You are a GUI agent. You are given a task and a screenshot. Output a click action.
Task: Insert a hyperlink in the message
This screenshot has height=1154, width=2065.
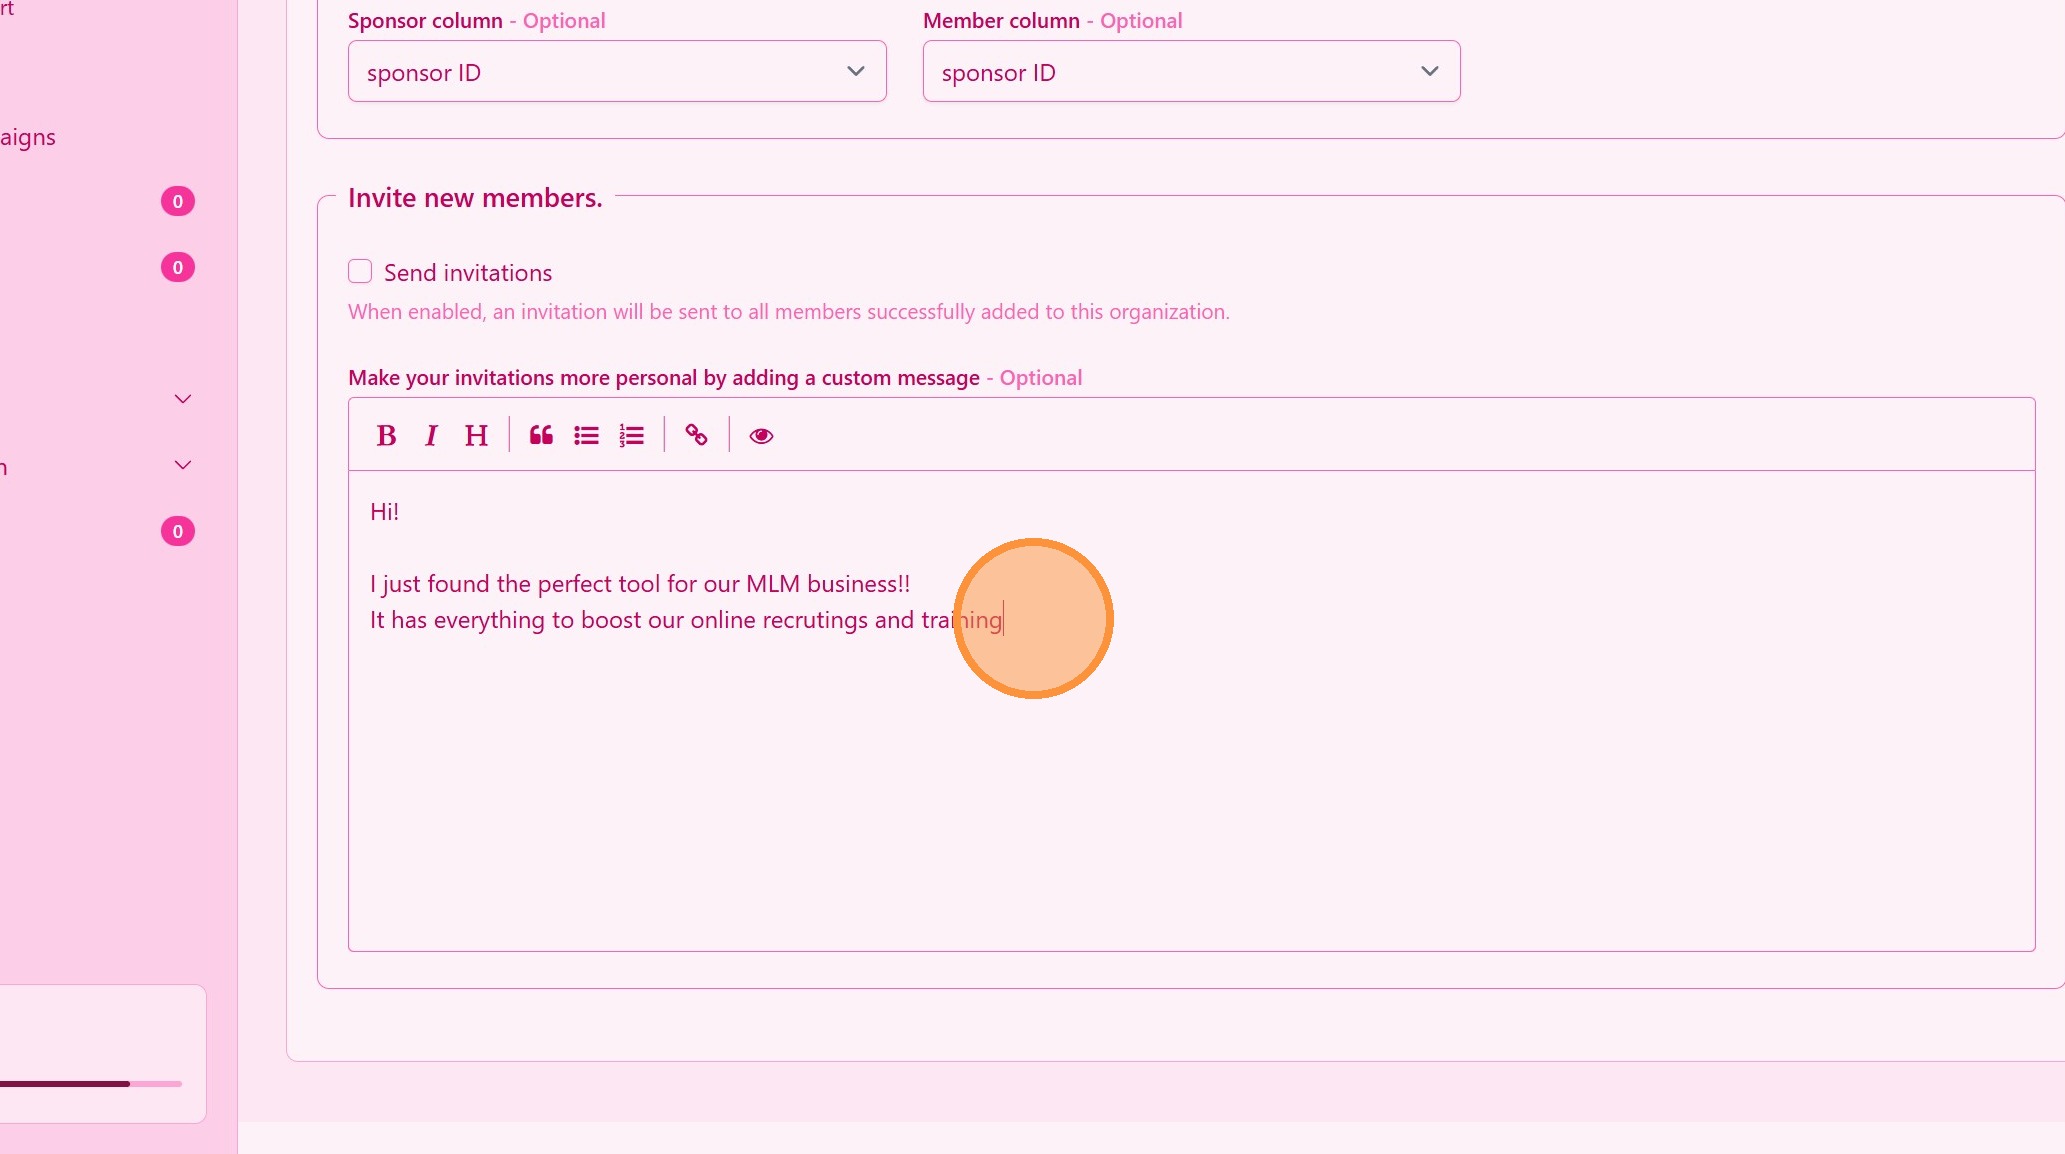(696, 435)
